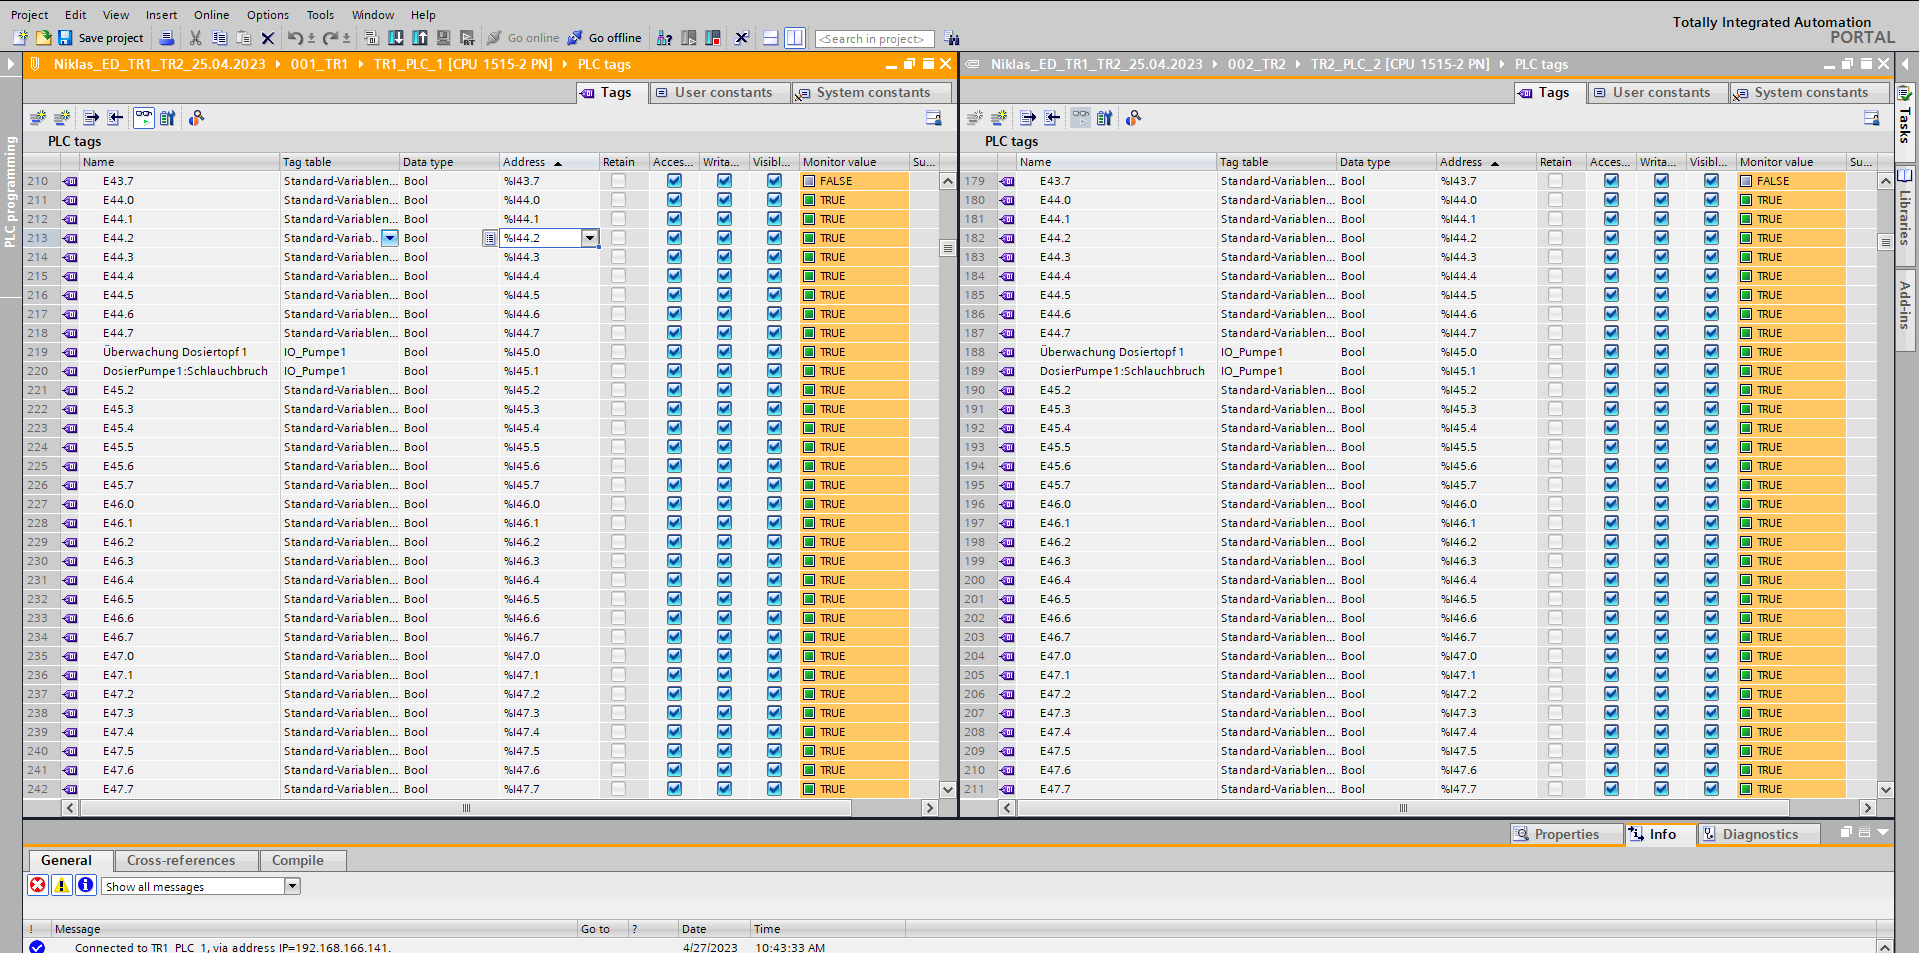Click the left table horizontal scrollbar
Image resolution: width=1919 pixels, height=953 pixels.
466,808
